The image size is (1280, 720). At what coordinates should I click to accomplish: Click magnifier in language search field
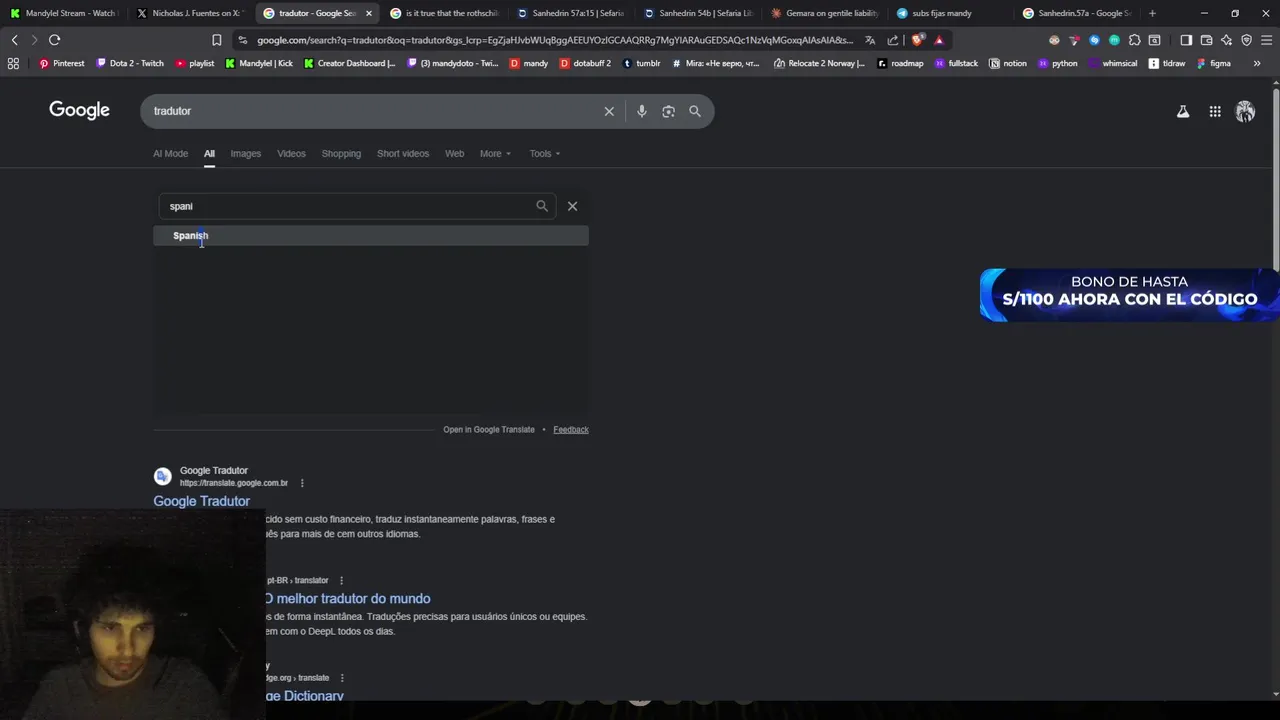coord(542,206)
